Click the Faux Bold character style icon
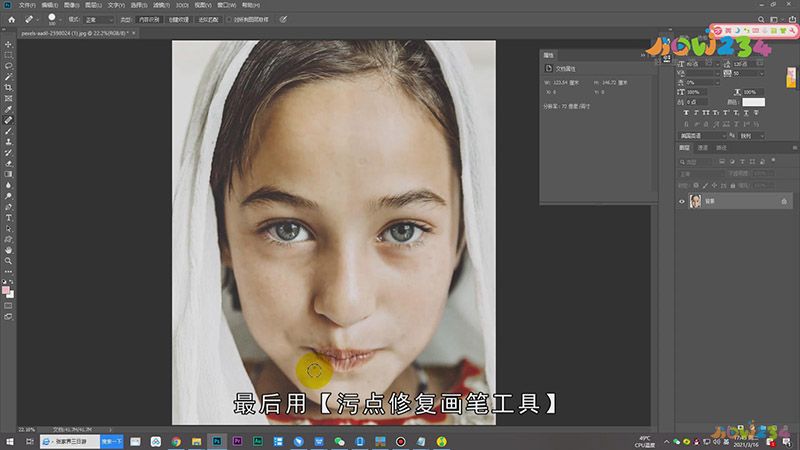The height and width of the screenshot is (450, 800). coord(686,113)
